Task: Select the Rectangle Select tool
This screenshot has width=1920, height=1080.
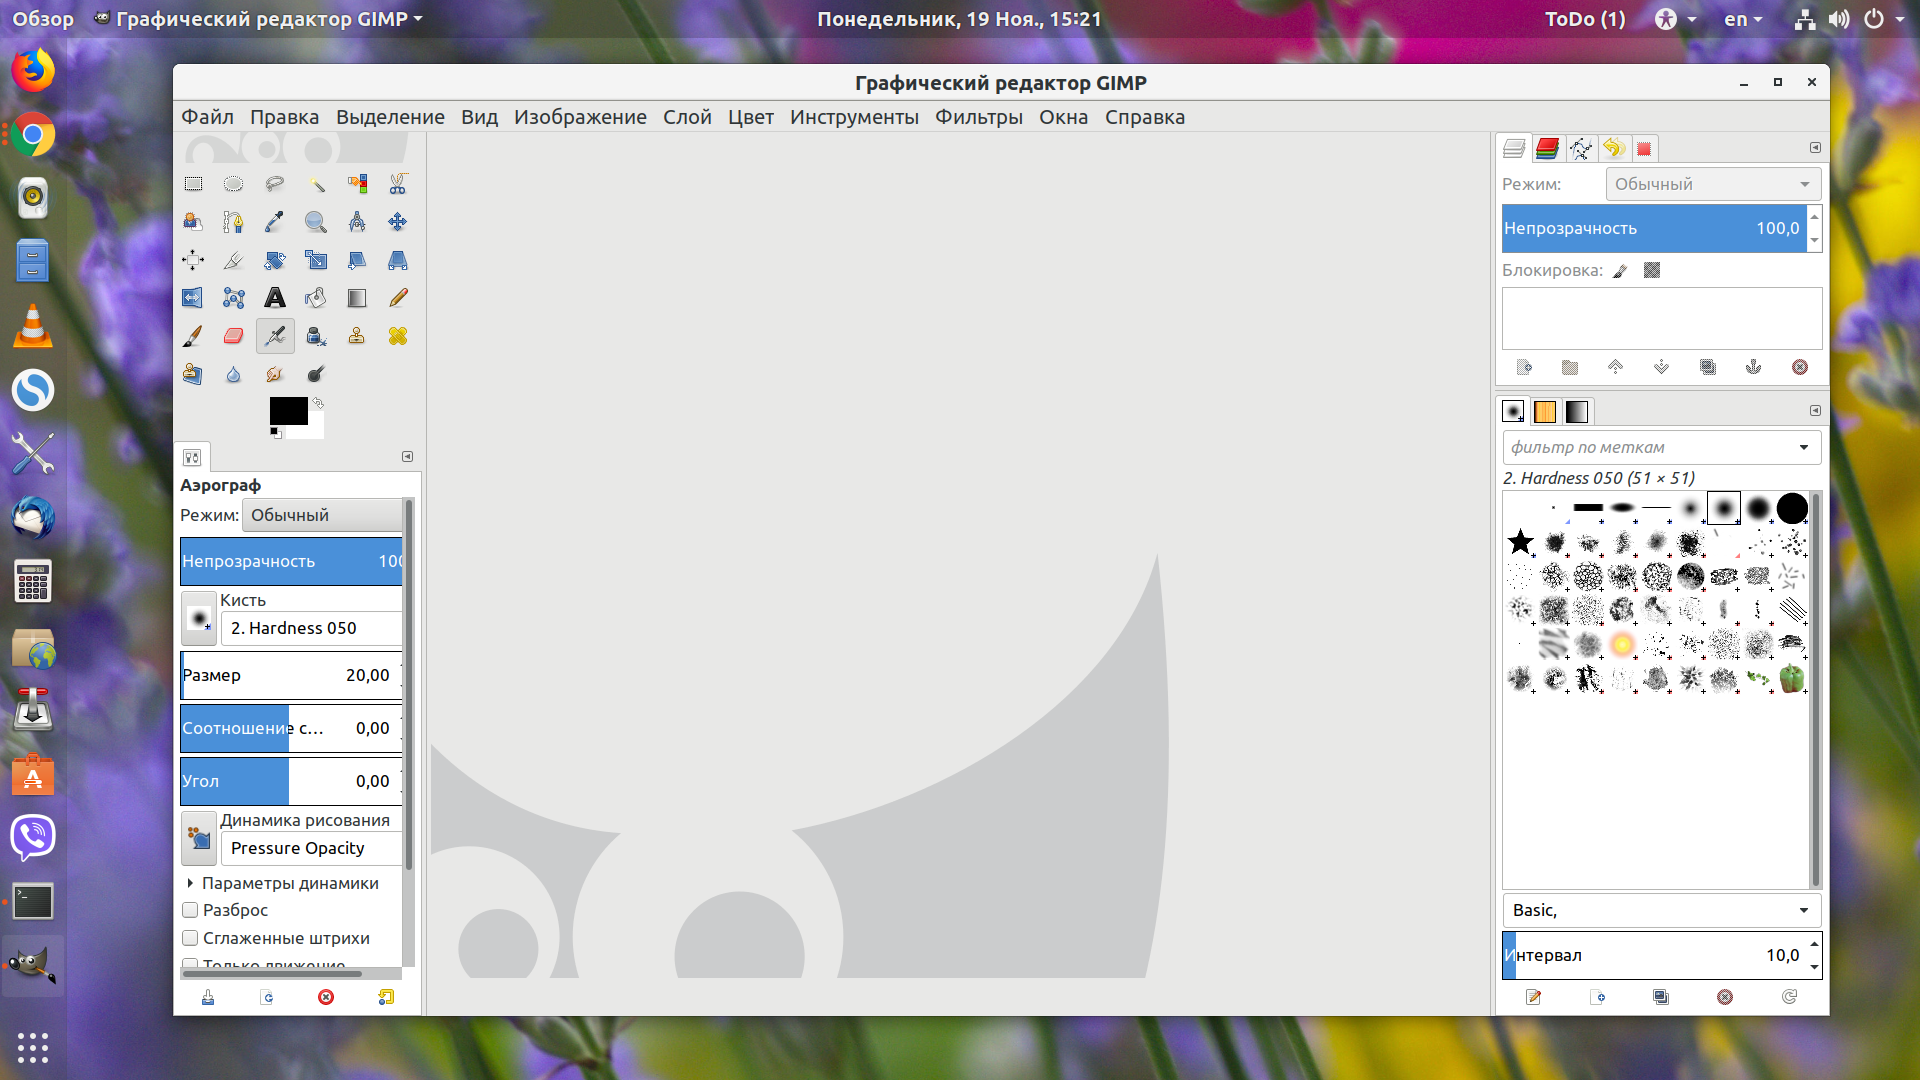Action: [x=193, y=184]
